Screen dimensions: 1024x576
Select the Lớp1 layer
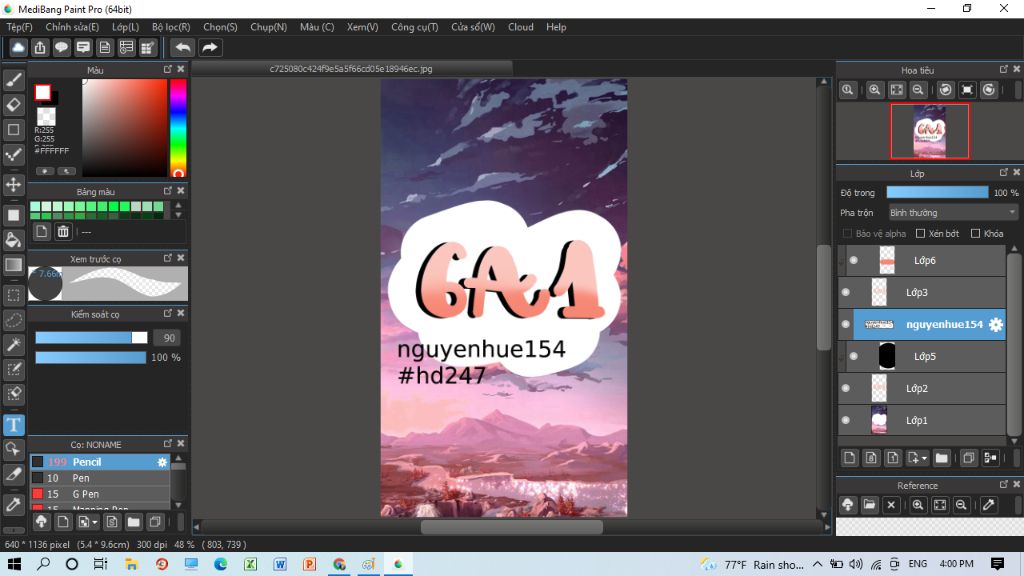tap(921, 421)
